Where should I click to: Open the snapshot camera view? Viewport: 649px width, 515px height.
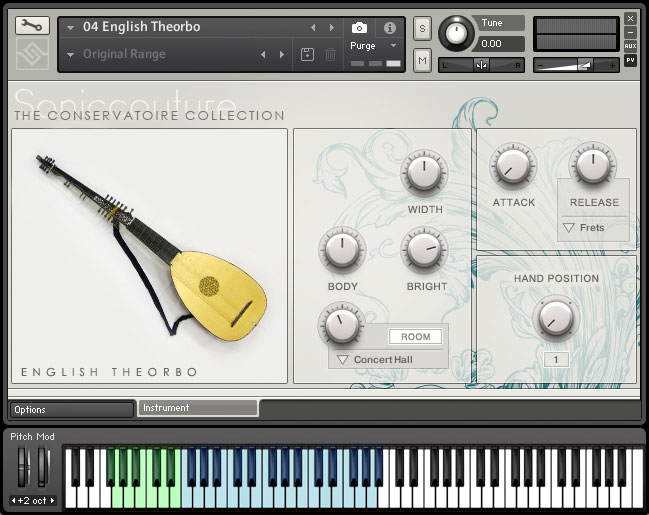[359, 28]
